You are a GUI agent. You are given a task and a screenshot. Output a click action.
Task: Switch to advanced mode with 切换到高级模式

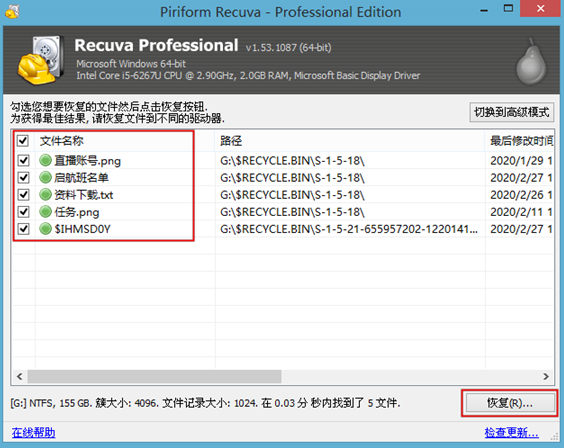point(511,112)
